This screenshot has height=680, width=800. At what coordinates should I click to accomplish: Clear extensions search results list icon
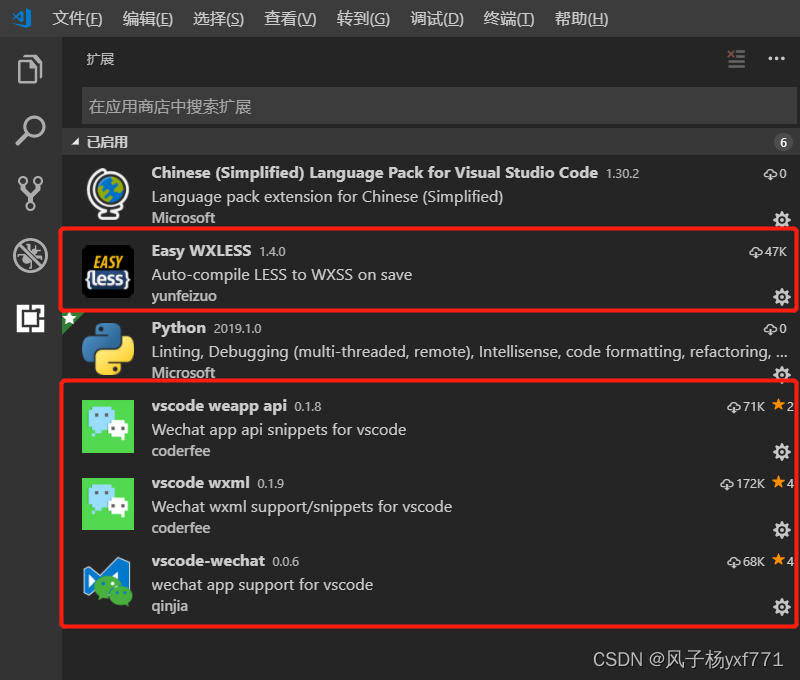(x=736, y=59)
